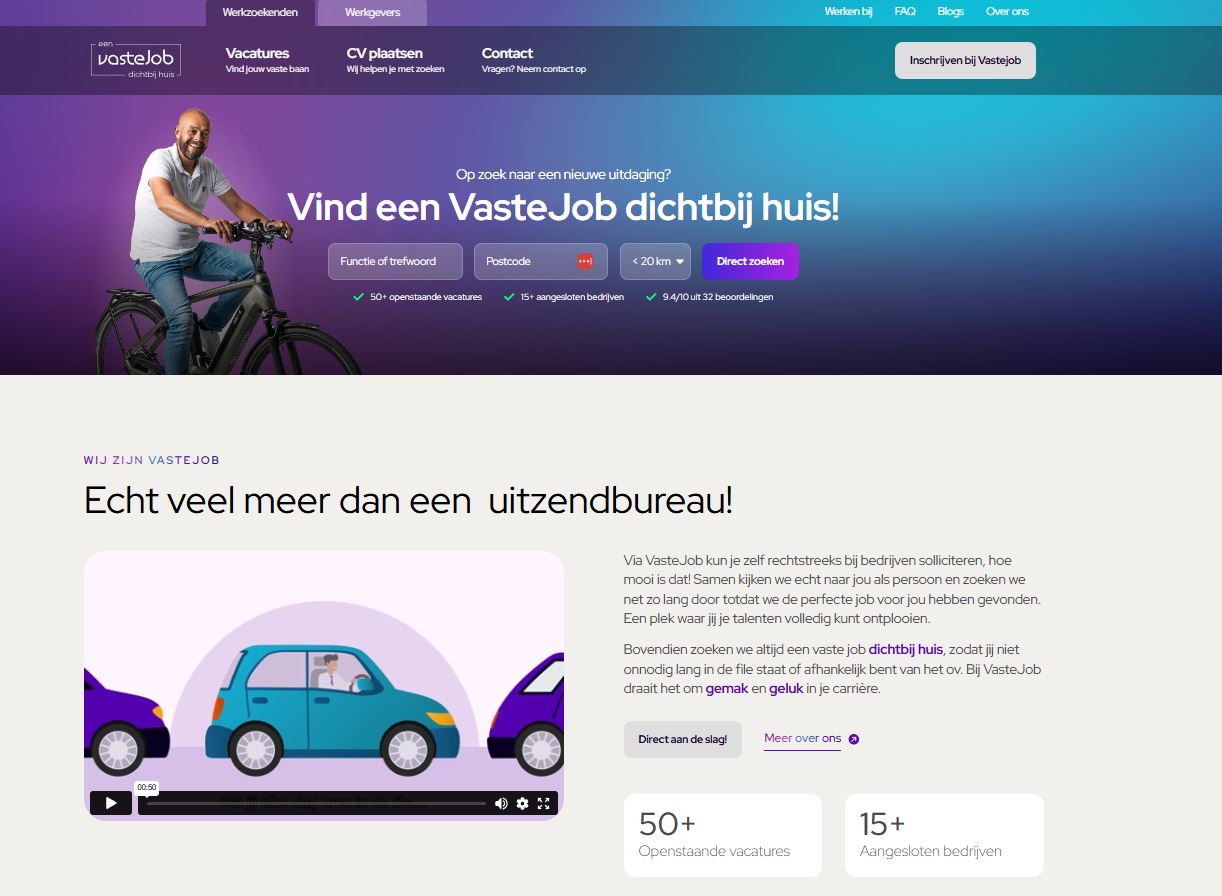Focus the Functie of trefwoord input field
This screenshot has height=896, width=1222.
(395, 261)
